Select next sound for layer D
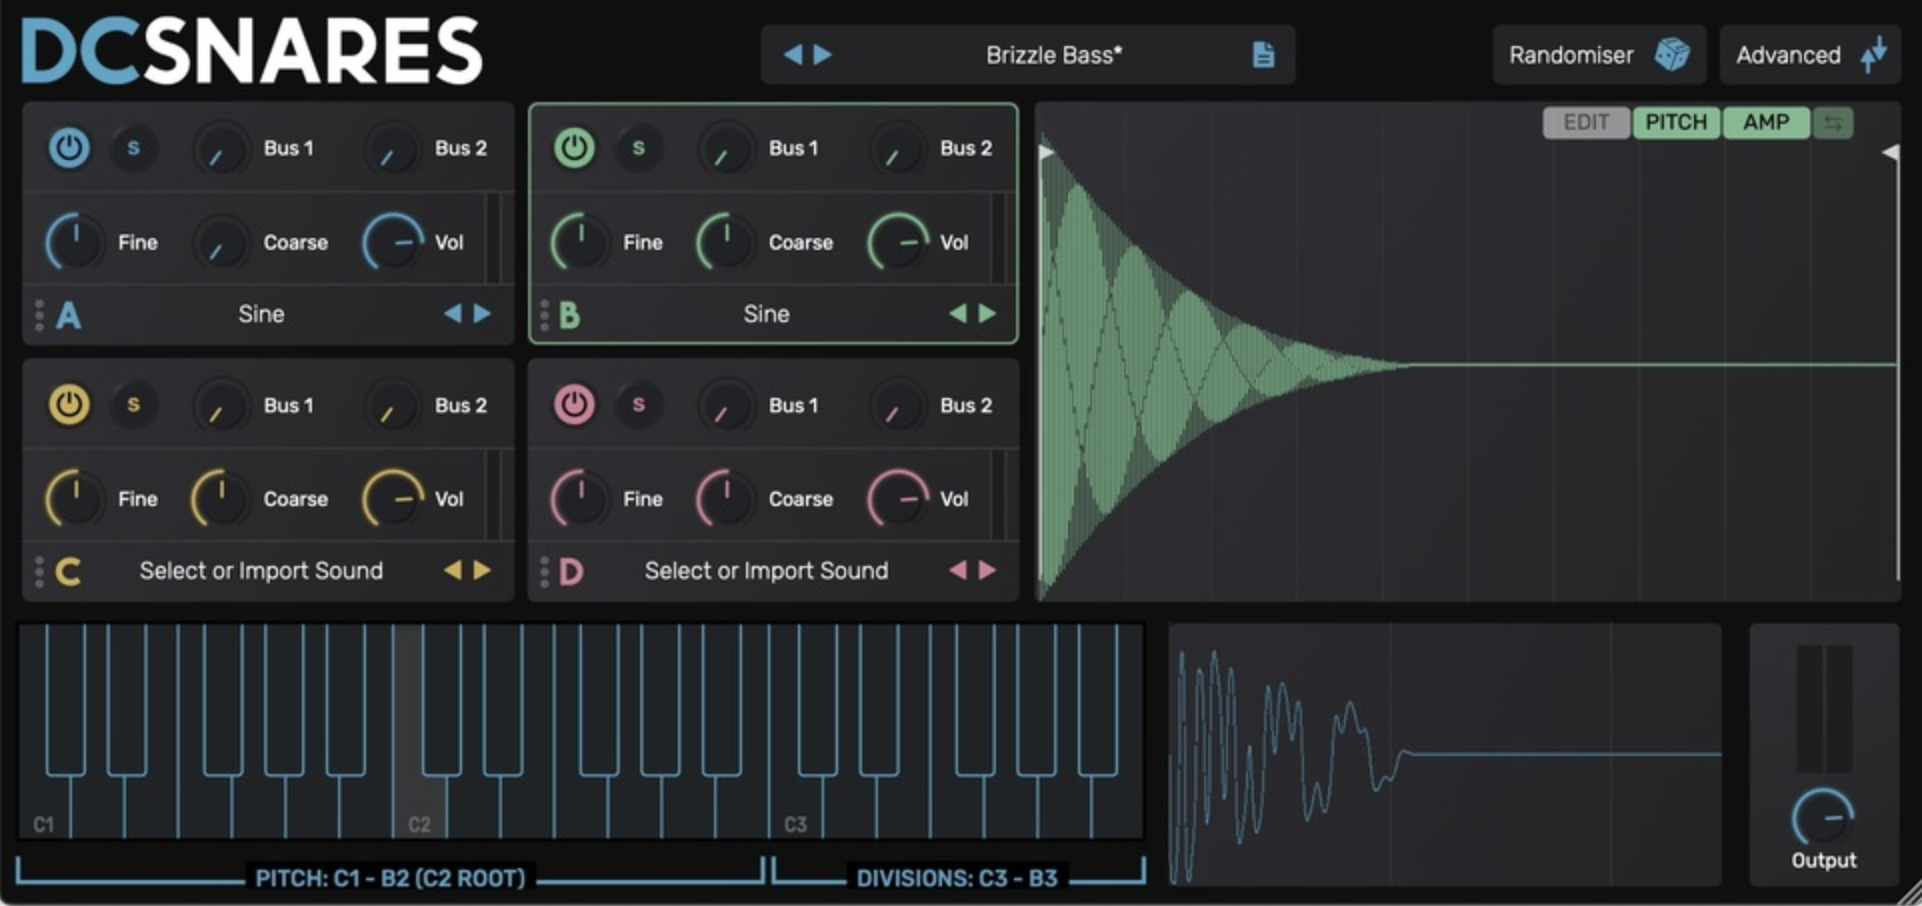The height and width of the screenshot is (906, 1922). pos(988,570)
